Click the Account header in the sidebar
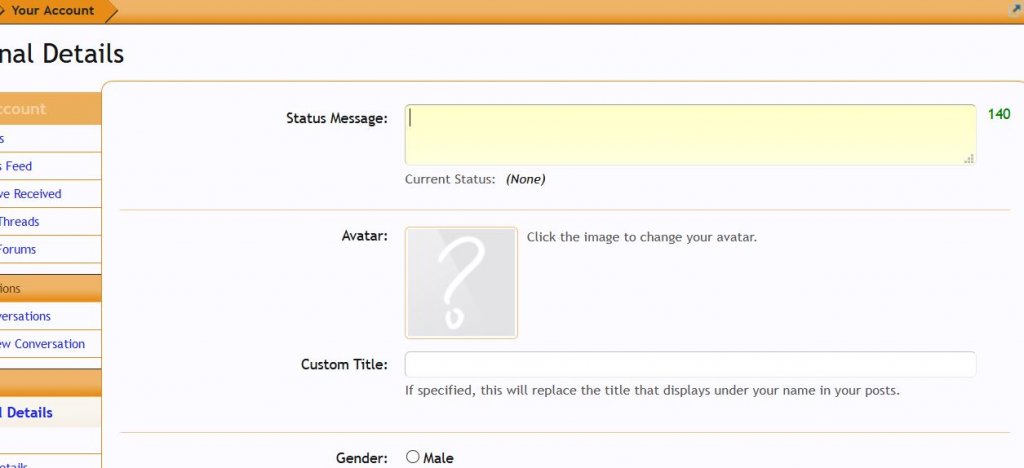The width and height of the screenshot is (1024, 468). pos(24,109)
